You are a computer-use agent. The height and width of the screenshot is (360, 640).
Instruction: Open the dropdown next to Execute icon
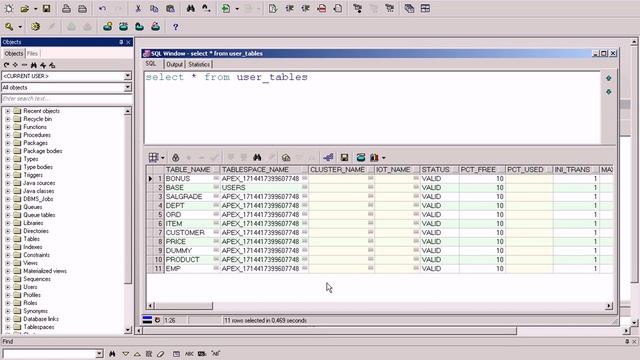(x=237, y=9)
